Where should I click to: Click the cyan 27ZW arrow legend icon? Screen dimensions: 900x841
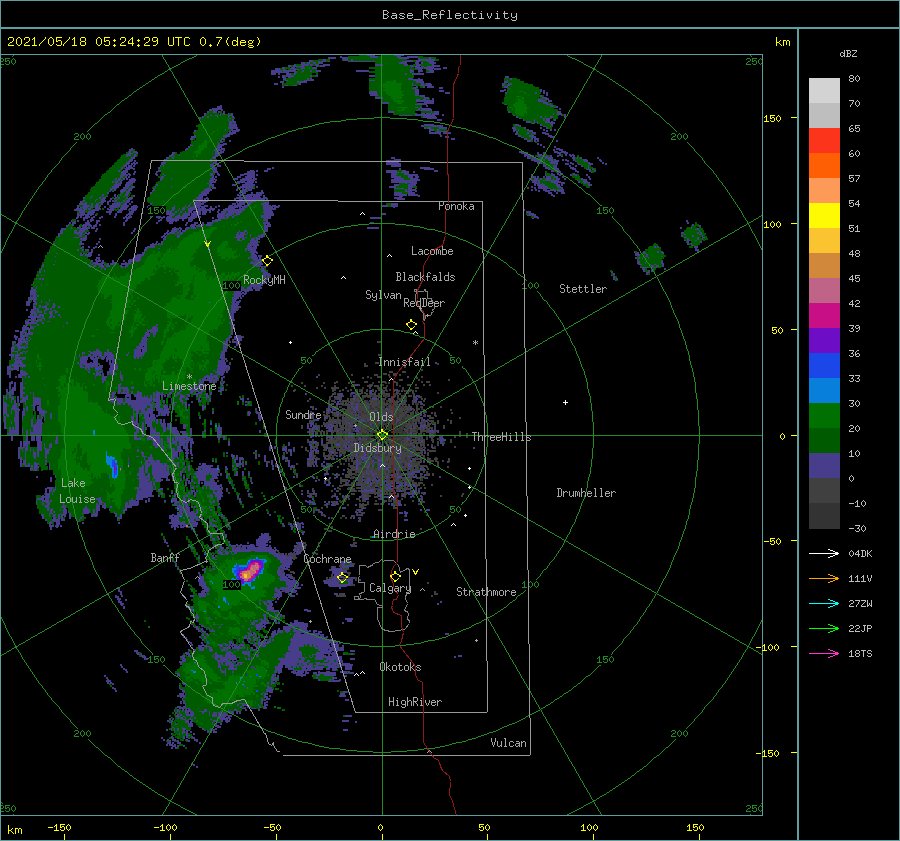tap(824, 603)
